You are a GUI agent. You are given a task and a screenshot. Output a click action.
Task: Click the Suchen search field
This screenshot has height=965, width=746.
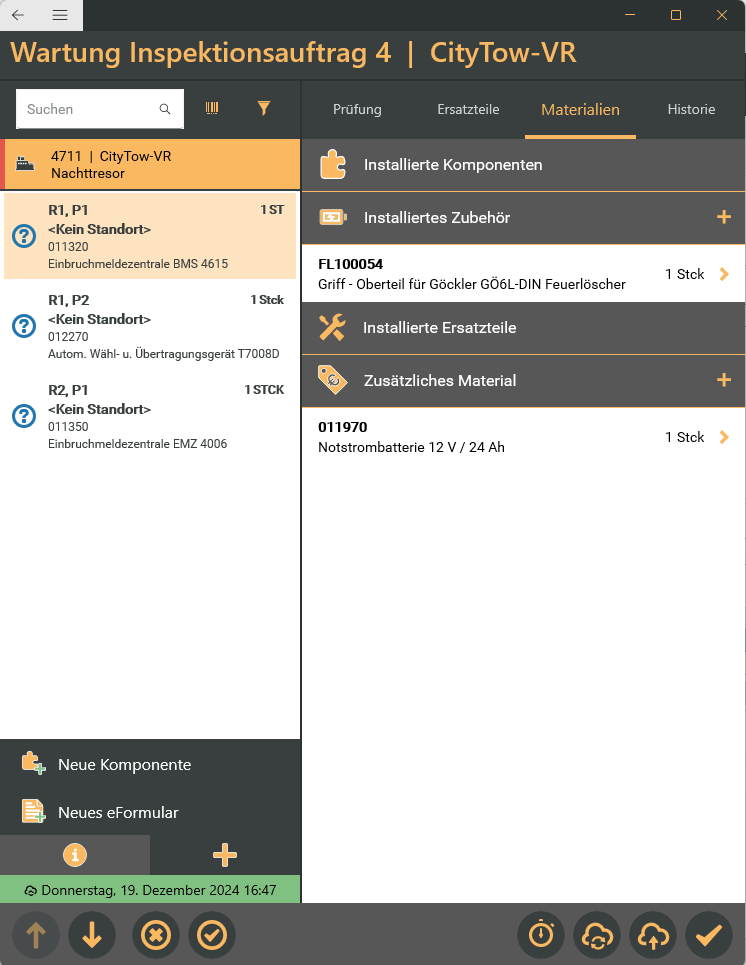tap(90, 109)
